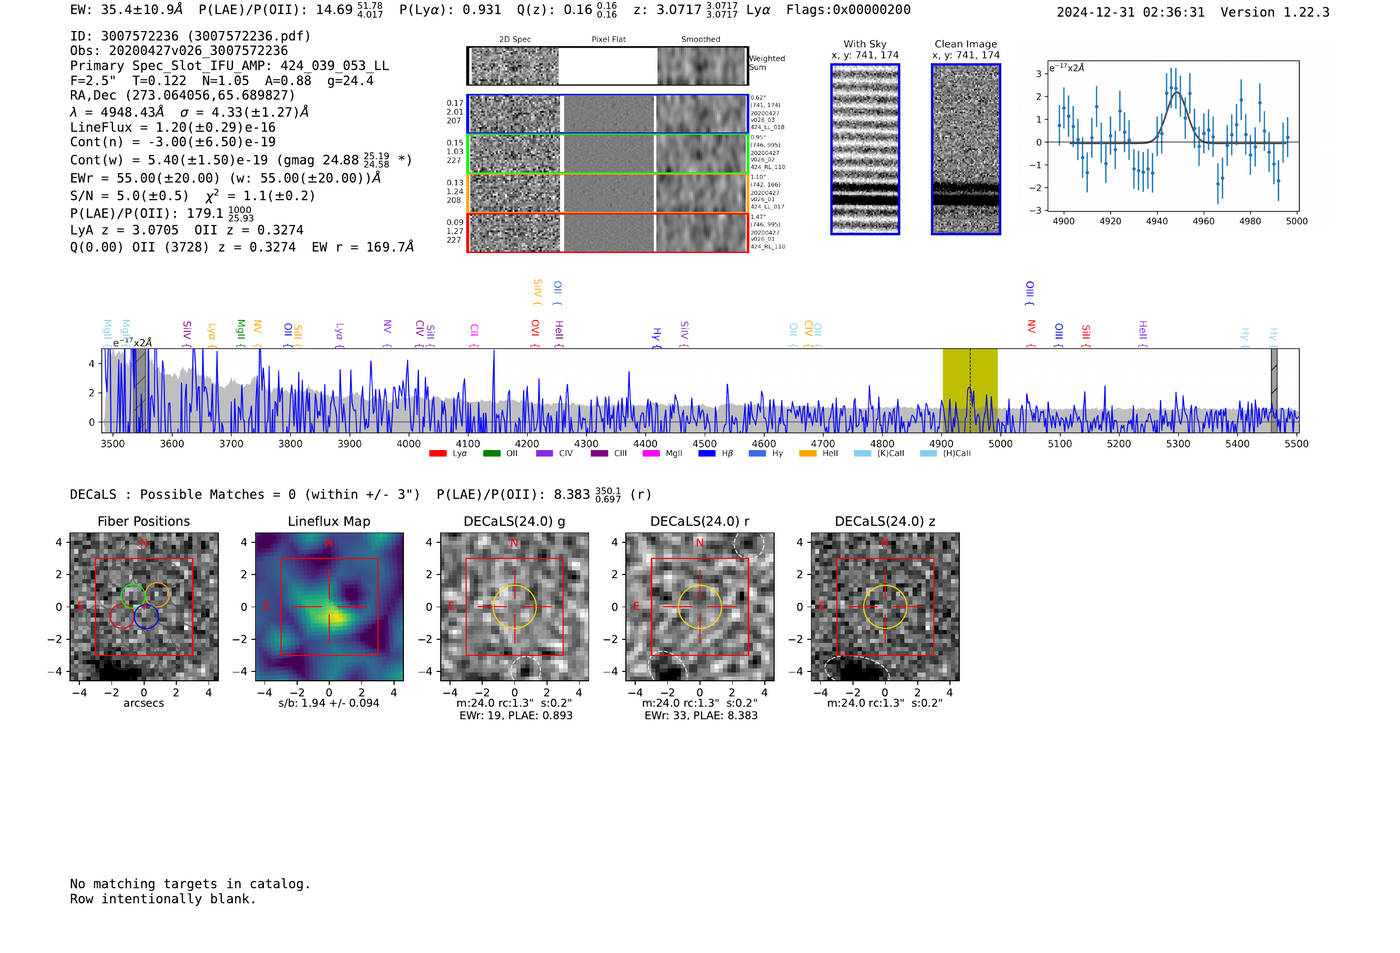Click the blue fiber circle in Fiber Positions
The width and height of the screenshot is (1400, 953).
tap(146, 616)
